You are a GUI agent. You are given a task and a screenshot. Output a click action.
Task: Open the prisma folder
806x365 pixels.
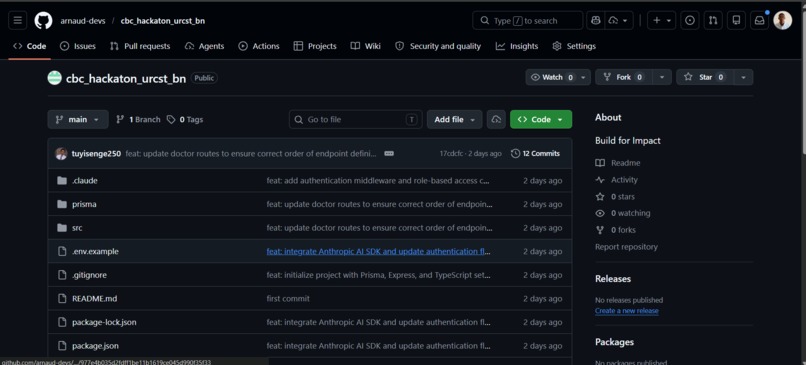point(84,204)
